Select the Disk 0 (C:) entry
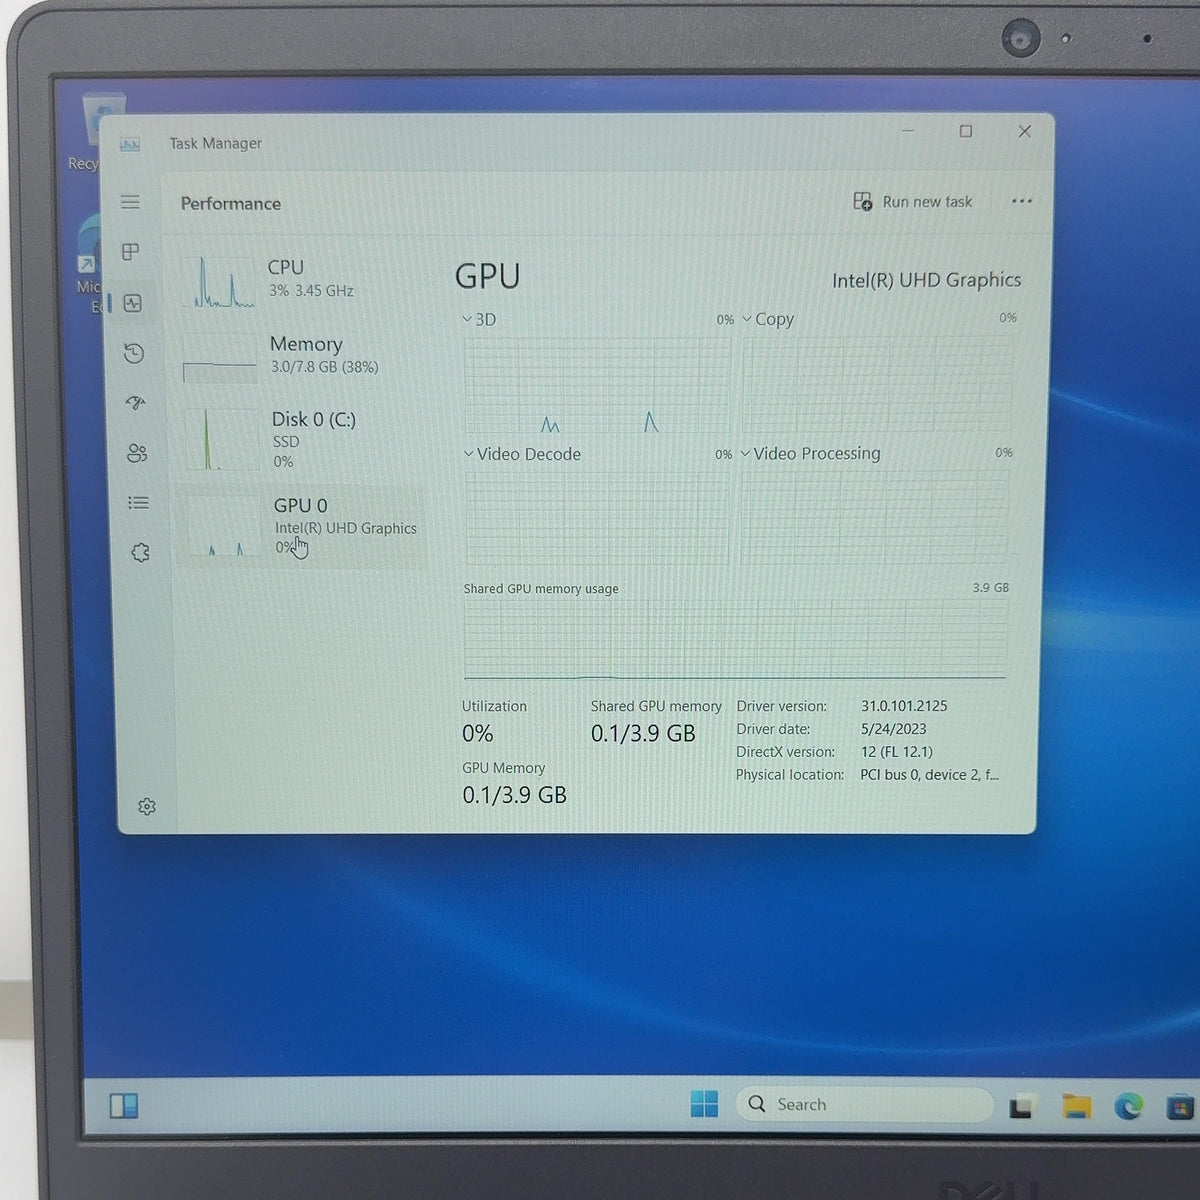The width and height of the screenshot is (1200, 1200). pyautogui.click(x=302, y=439)
